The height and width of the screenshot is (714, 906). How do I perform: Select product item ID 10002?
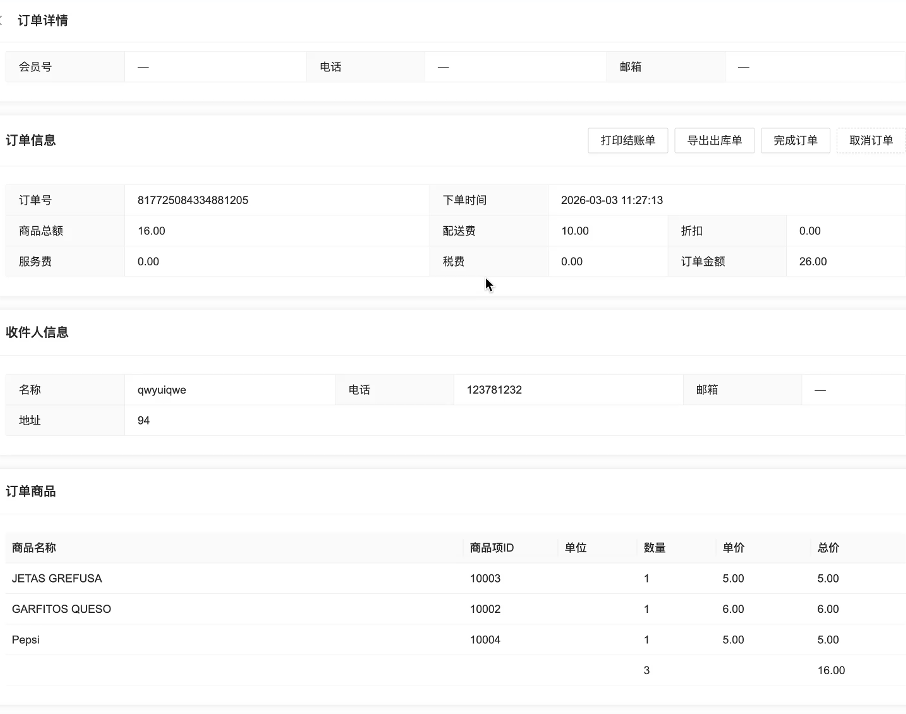[485, 609]
